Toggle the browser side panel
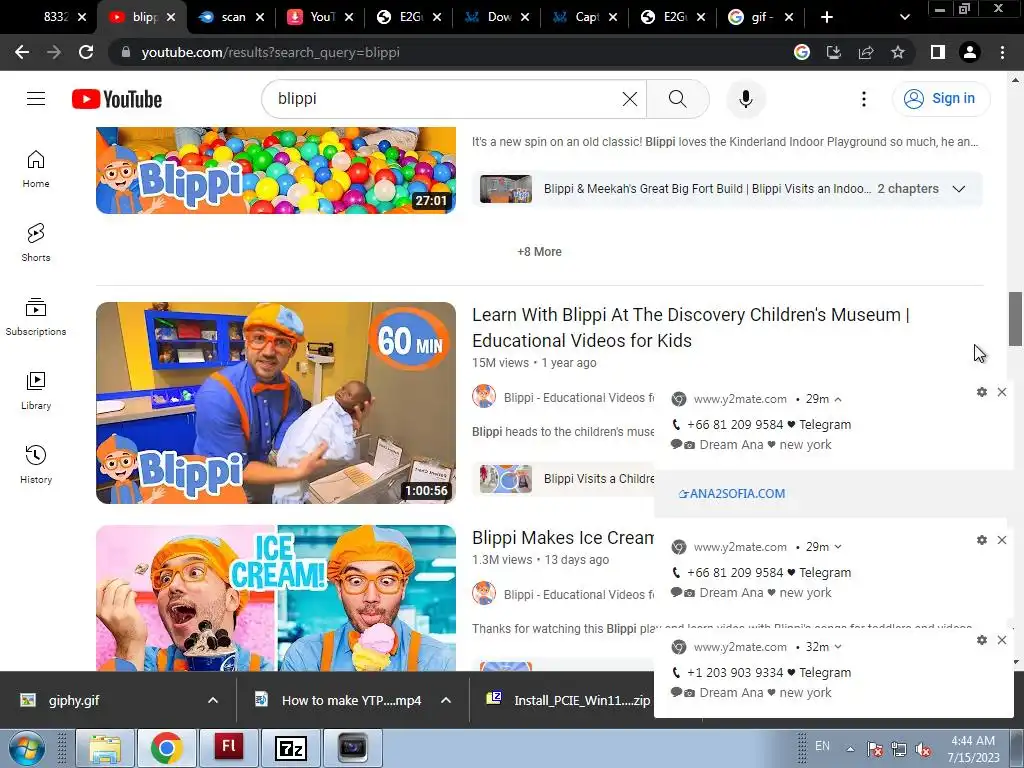Screen dimensions: 1024x768 [x=938, y=52]
